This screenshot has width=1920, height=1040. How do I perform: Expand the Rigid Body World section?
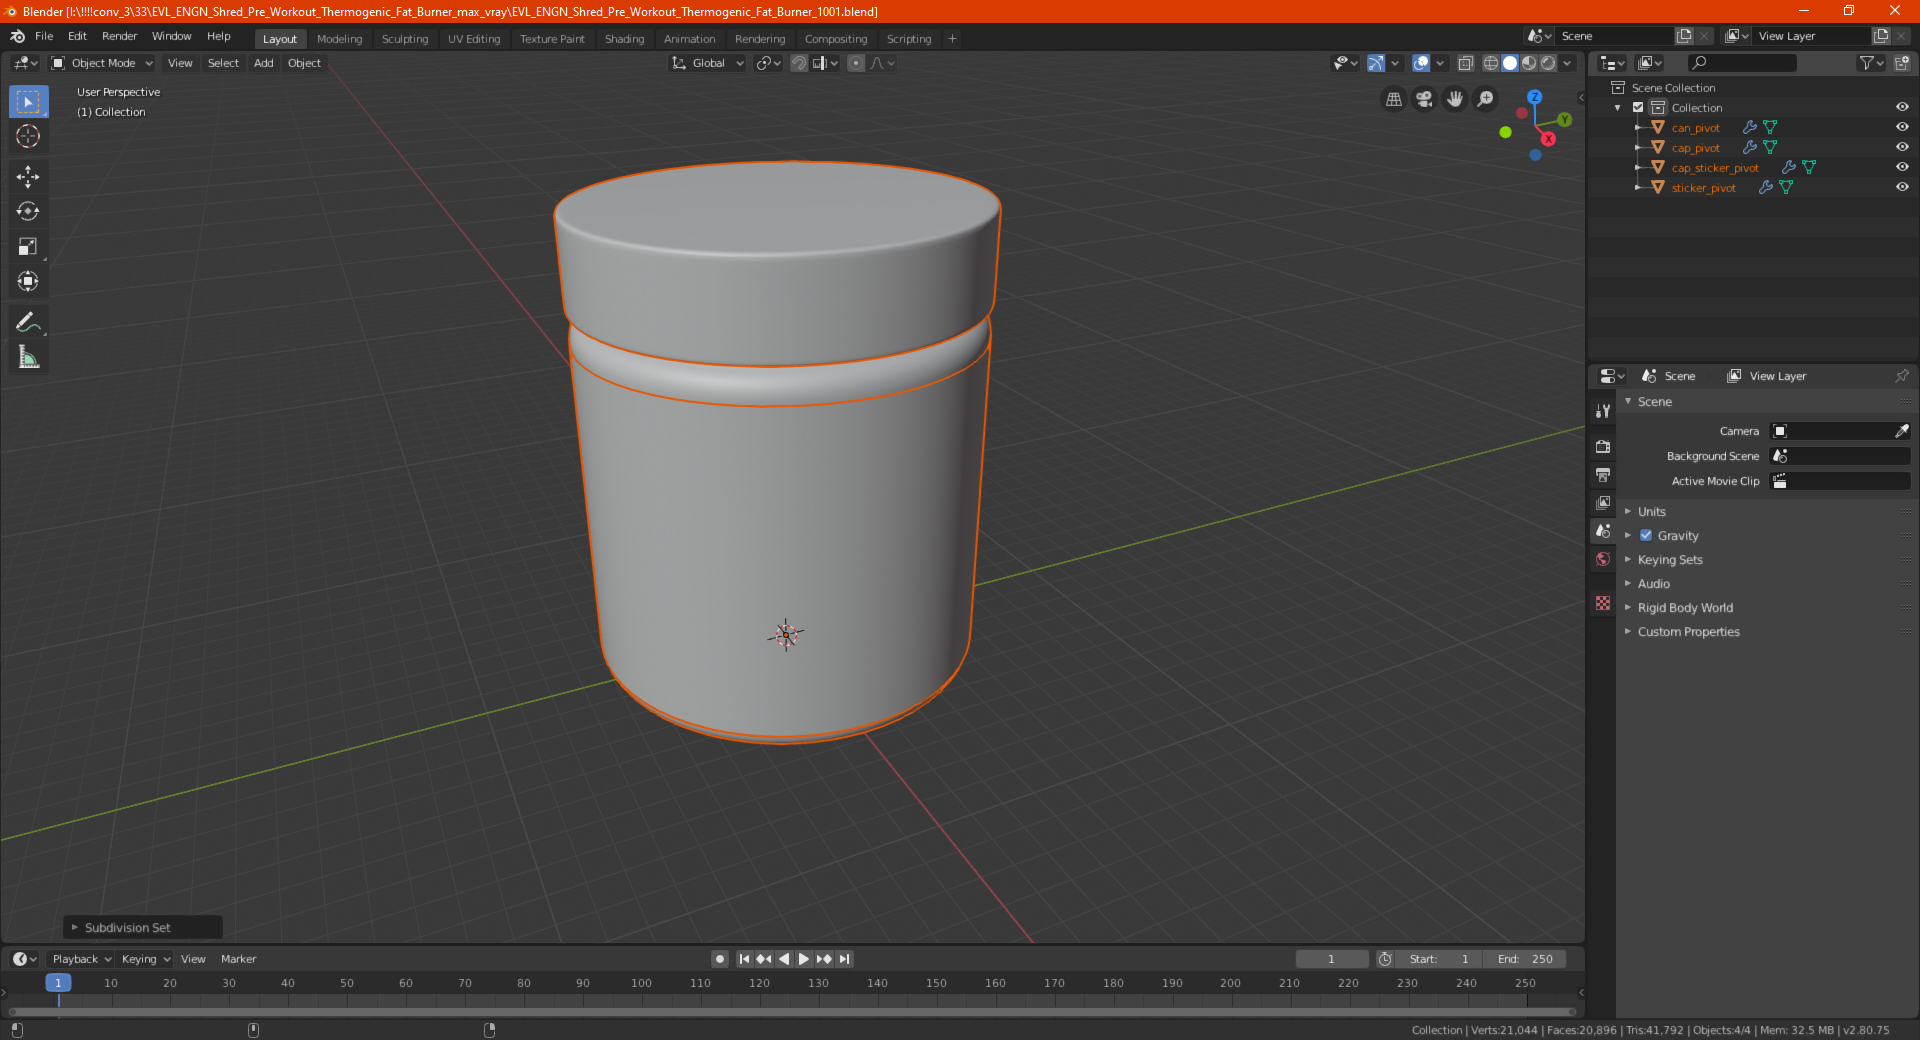point(1684,608)
